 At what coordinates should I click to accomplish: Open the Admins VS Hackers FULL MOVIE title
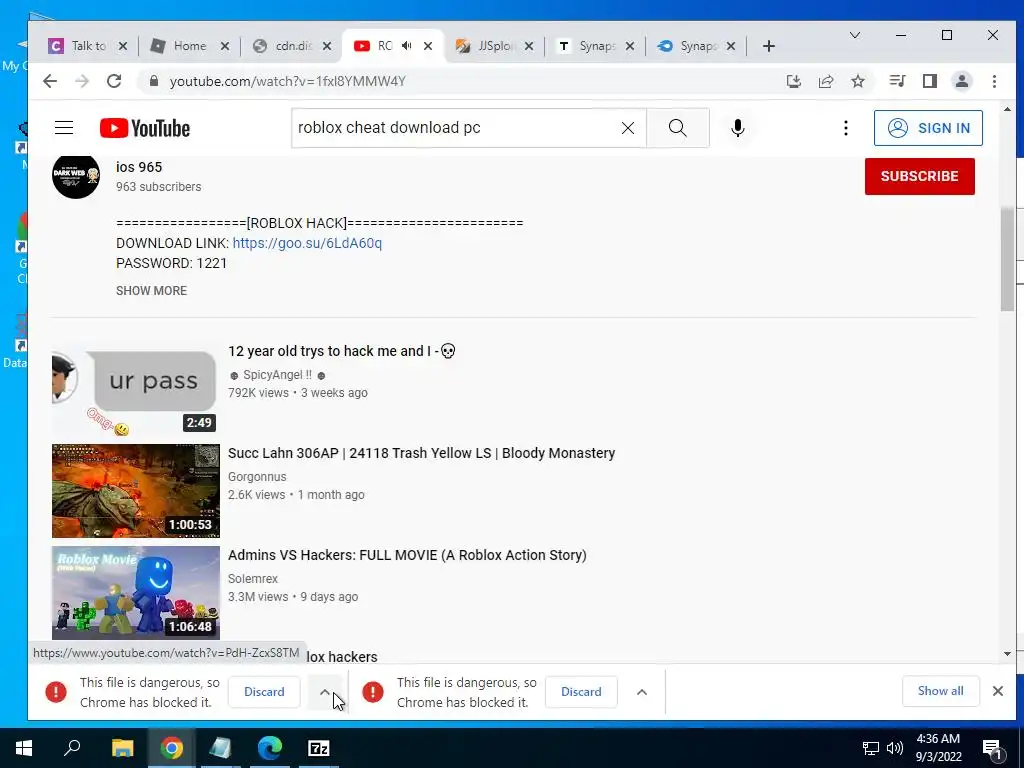coord(407,555)
